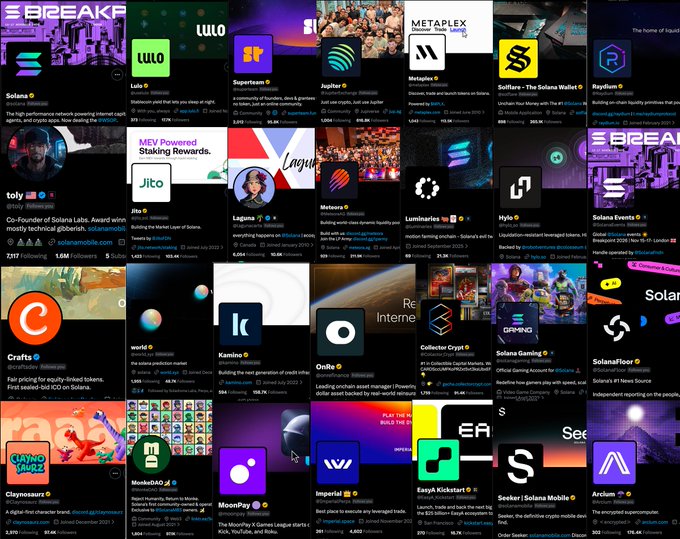Open the Jito logo avatar
Screen dimensions: 680x539
click(151, 183)
